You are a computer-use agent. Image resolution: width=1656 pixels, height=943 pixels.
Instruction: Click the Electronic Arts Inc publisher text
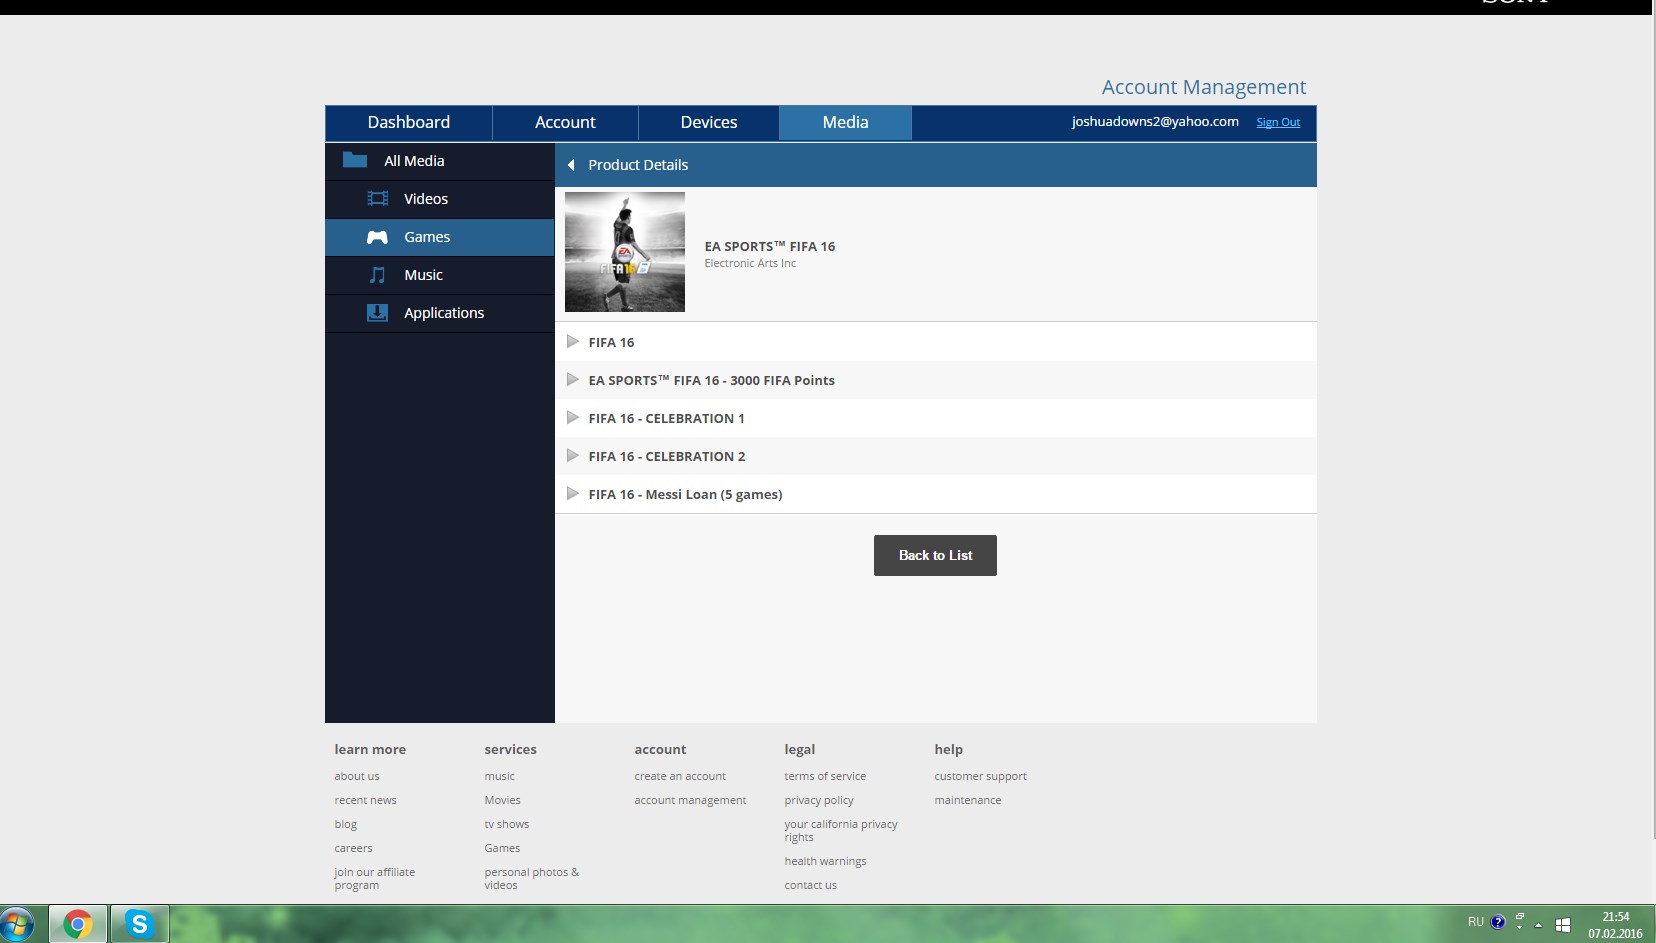pyautogui.click(x=750, y=263)
